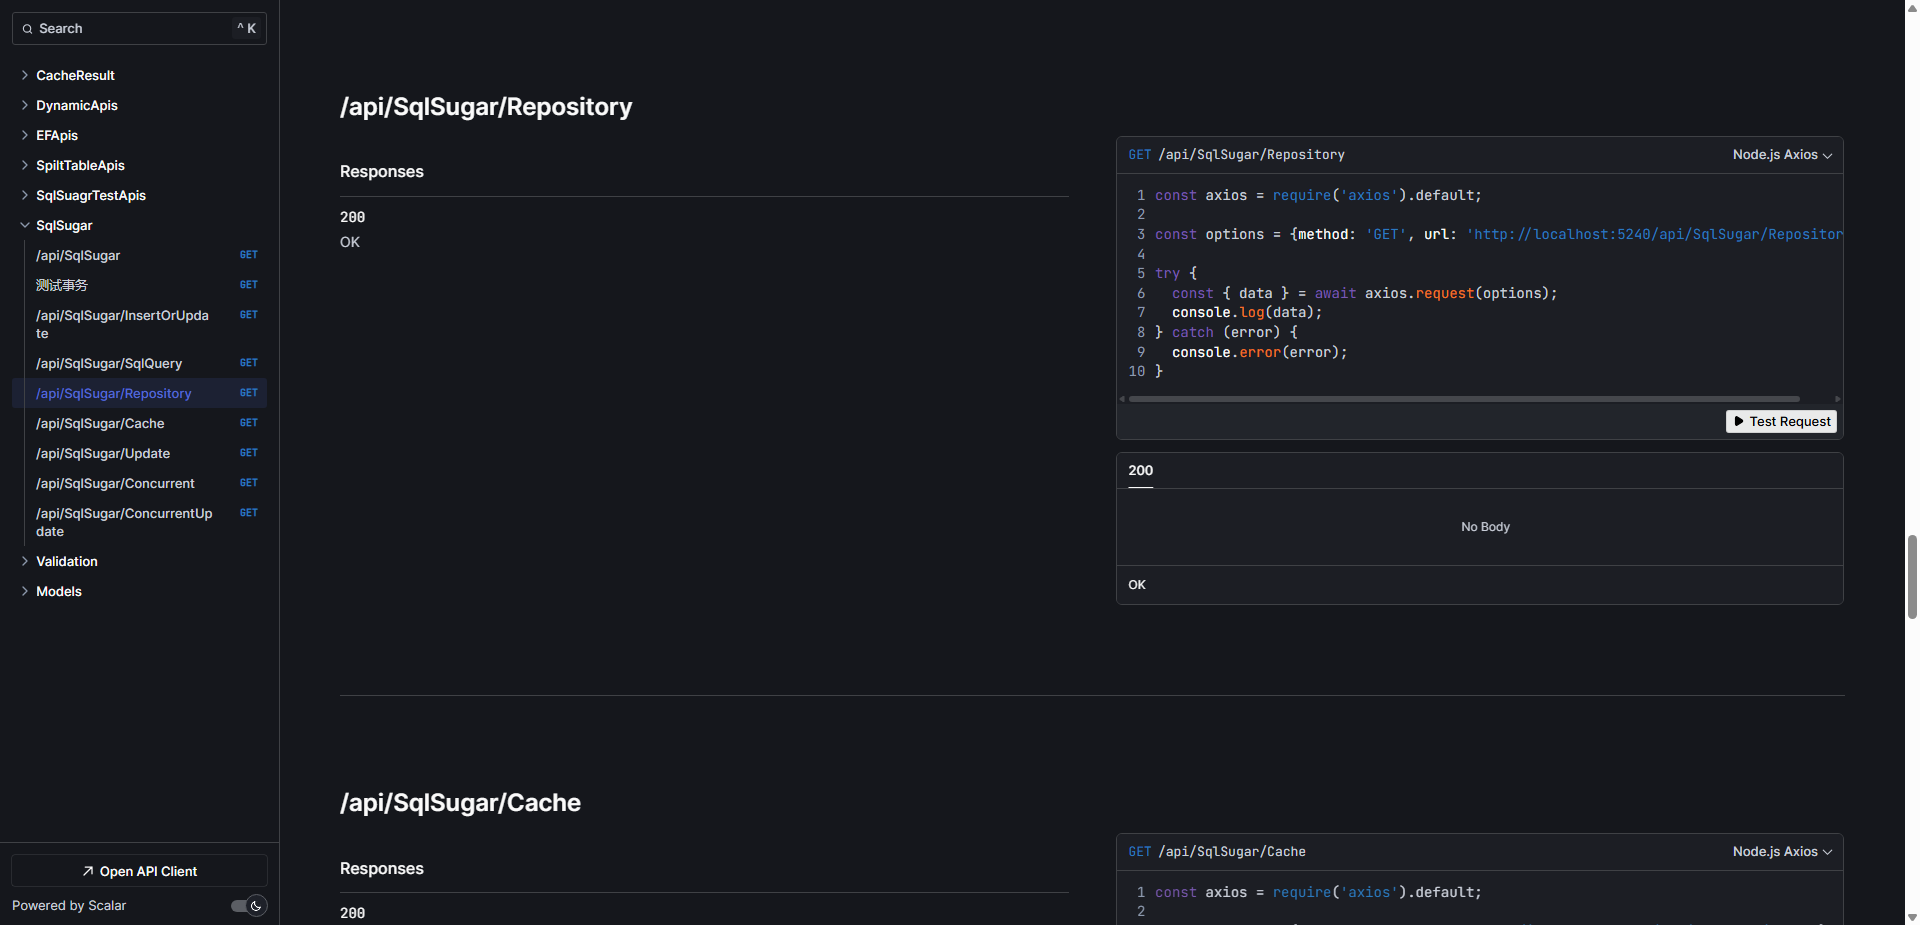This screenshot has width=1920, height=925.
Task: Click the page vertical scrollbar thumb
Action: (1912, 577)
